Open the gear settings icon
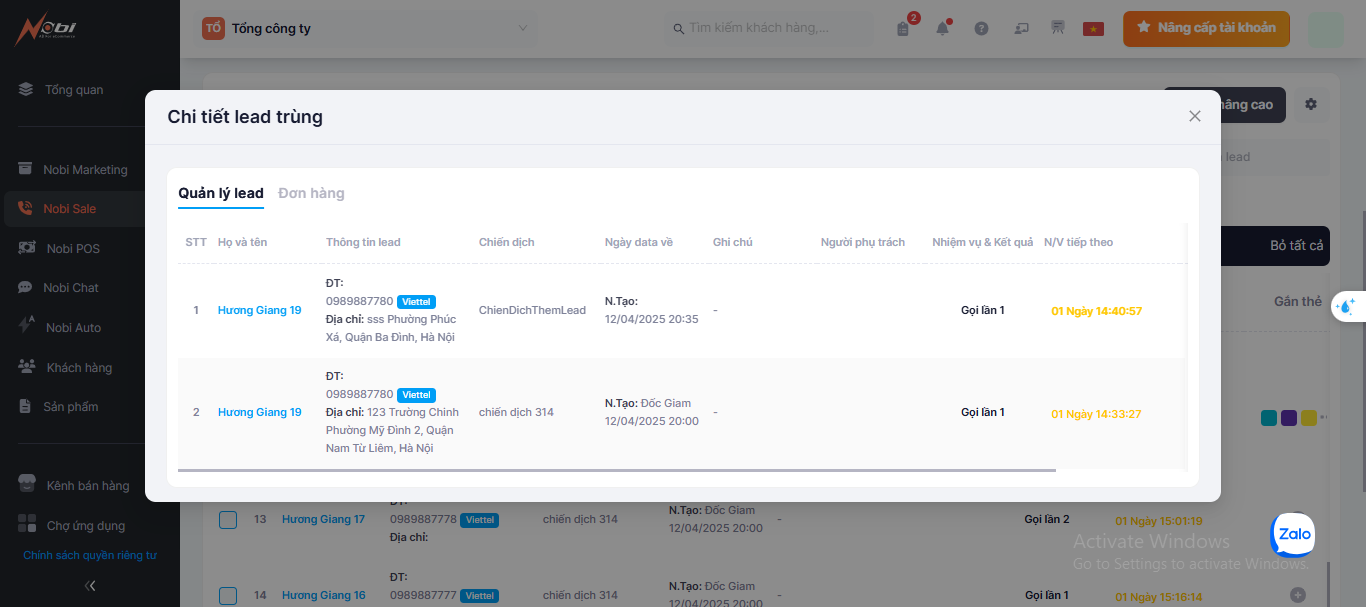Image resolution: width=1366 pixels, height=607 pixels. tap(1311, 105)
